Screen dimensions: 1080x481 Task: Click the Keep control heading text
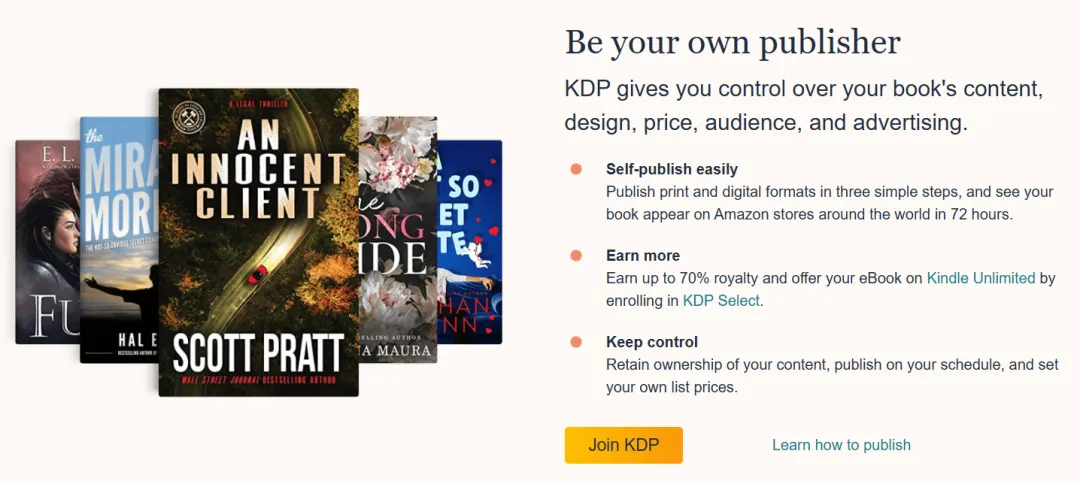point(652,342)
